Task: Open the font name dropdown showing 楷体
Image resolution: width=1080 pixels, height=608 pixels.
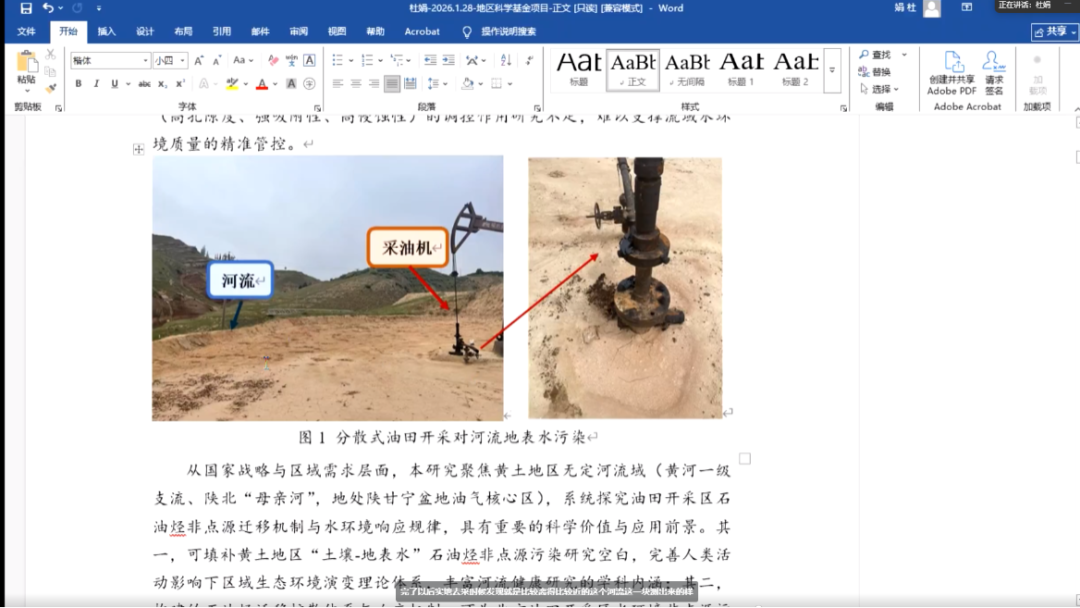Action: pyautogui.click(x=110, y=61)
